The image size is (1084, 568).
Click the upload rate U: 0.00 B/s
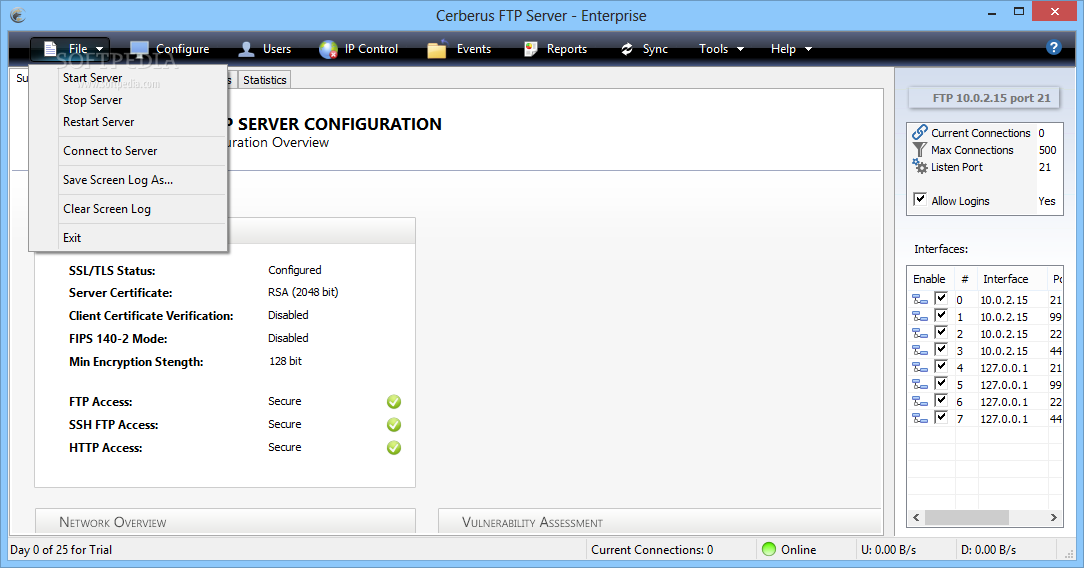coord(888,550)
